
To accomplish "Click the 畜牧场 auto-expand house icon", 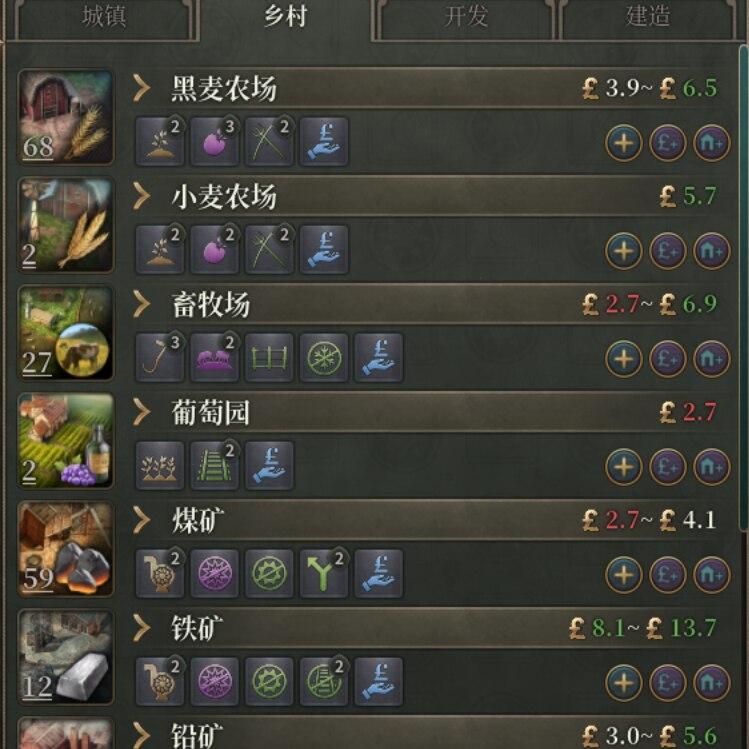I will click(711, 359).
